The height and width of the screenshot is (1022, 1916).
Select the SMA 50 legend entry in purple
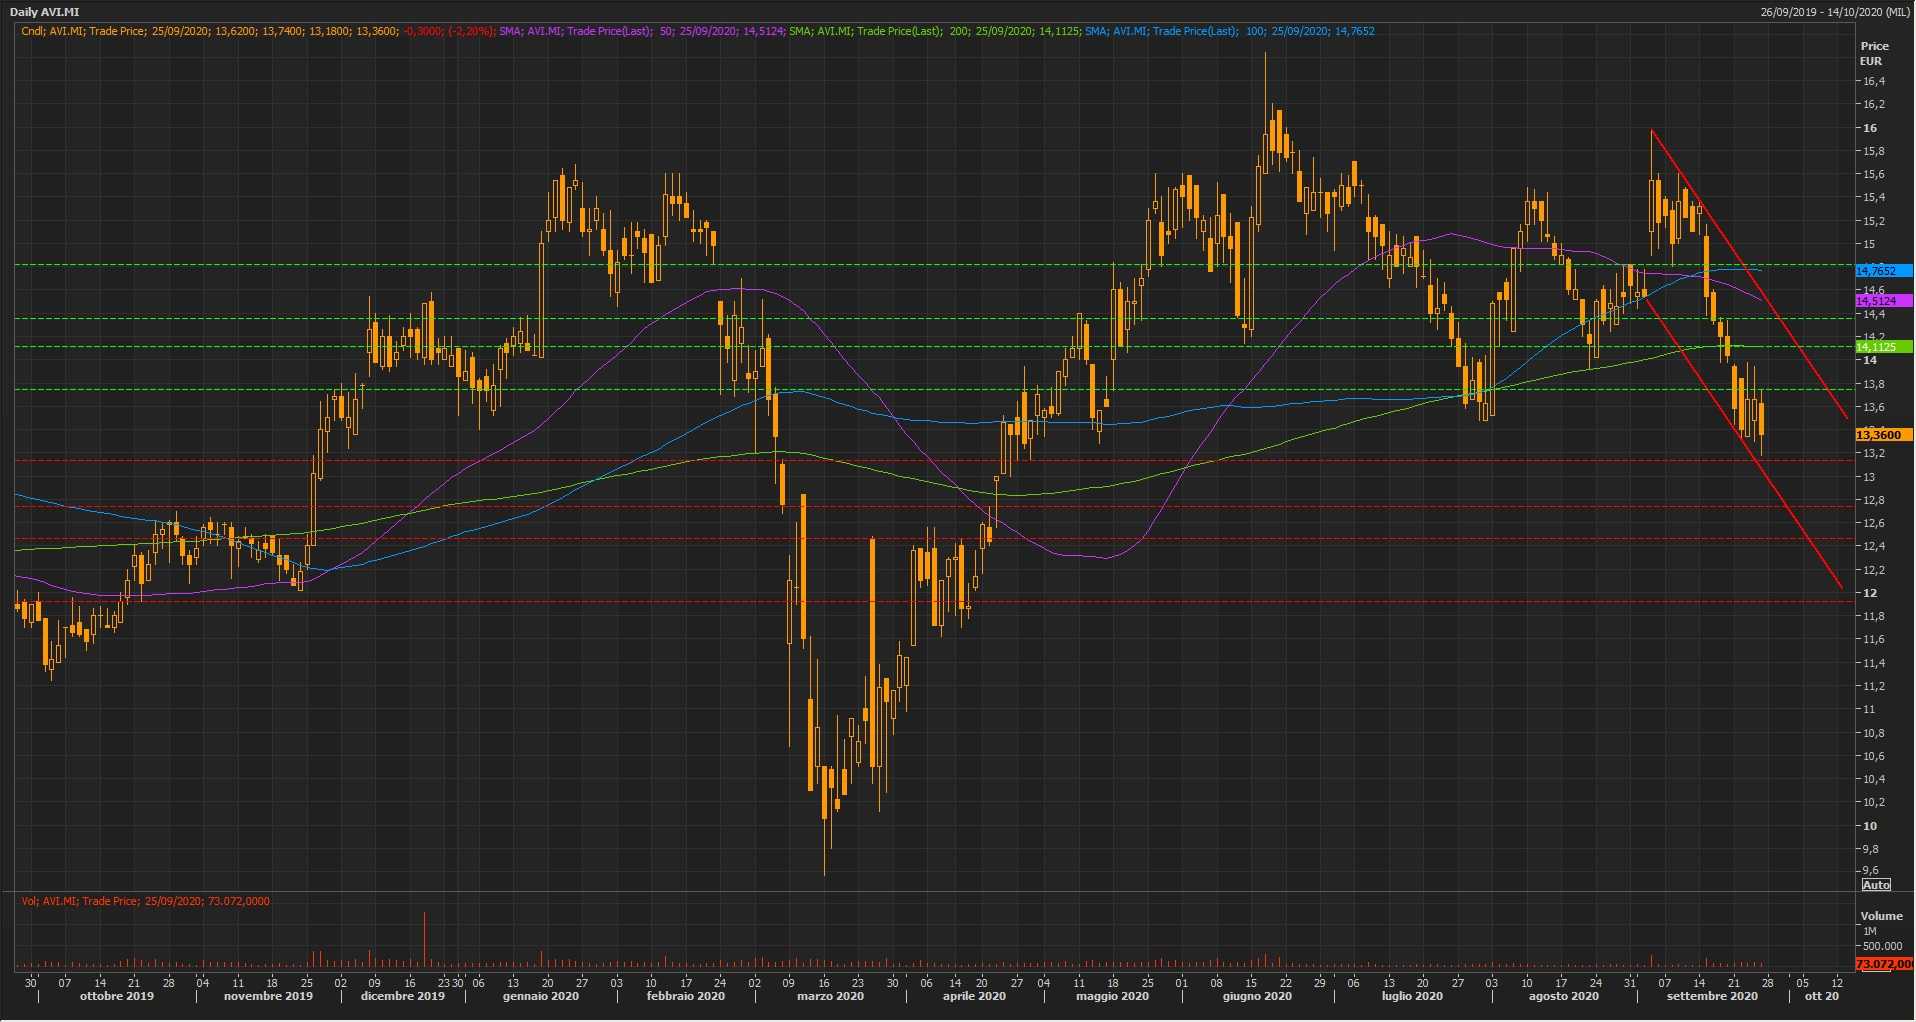(x=641, y=31)
